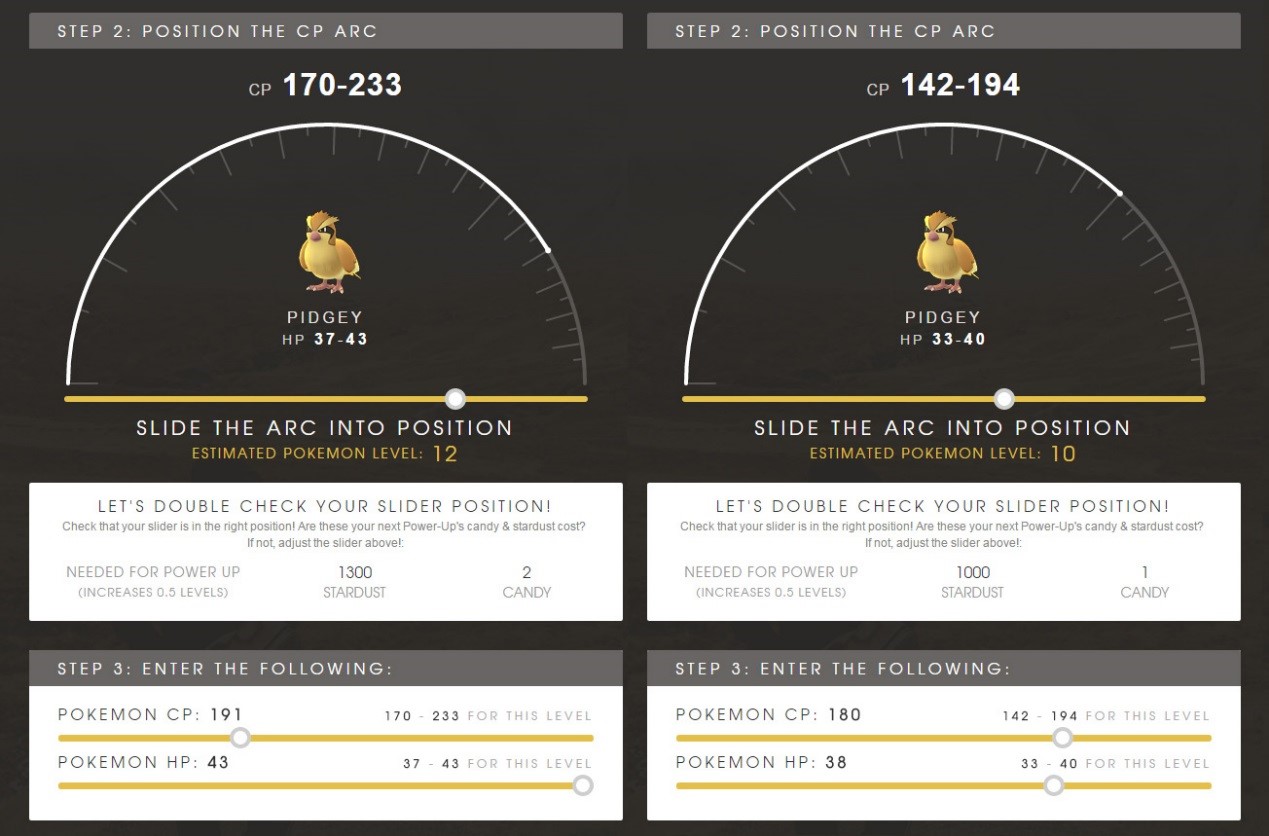Image resolution: width=1269 pixels, height=836 pixels.
Task: Click the CP 170-233 heading
Action: (x=325, y=85)
